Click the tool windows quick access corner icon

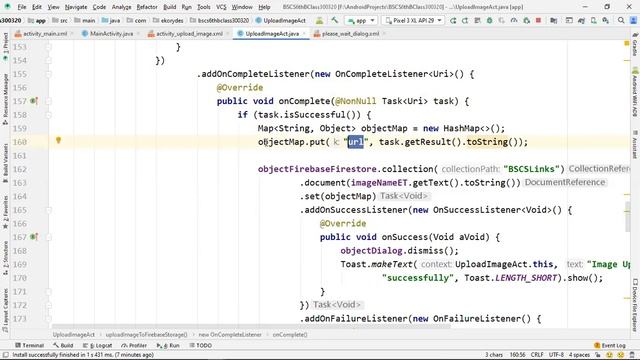point(6,355)
